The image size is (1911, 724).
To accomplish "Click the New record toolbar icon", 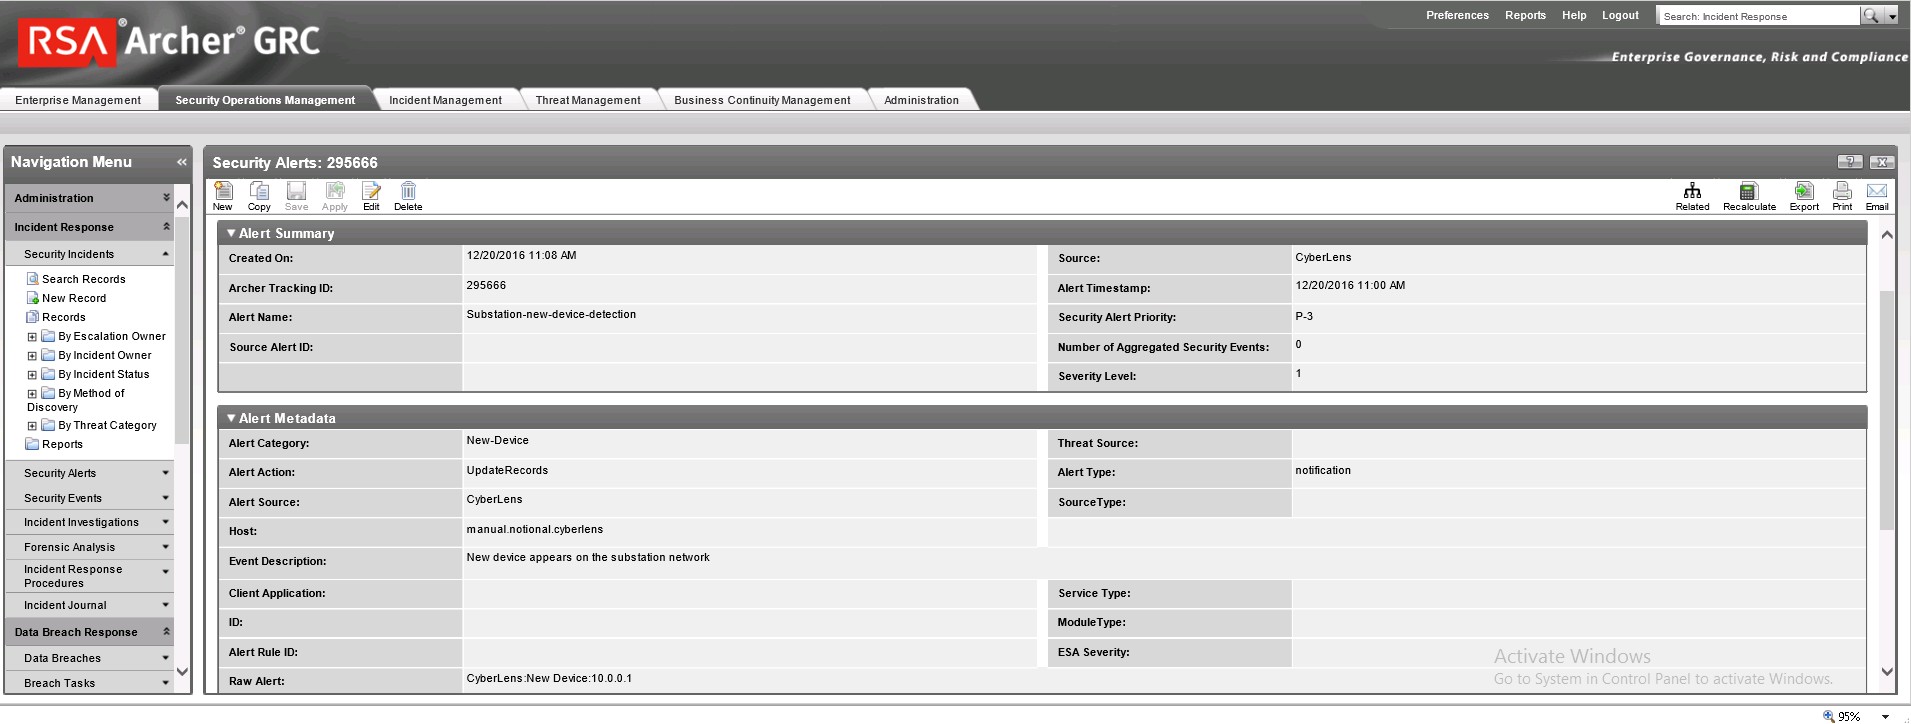I will click(x=222, y=196).
